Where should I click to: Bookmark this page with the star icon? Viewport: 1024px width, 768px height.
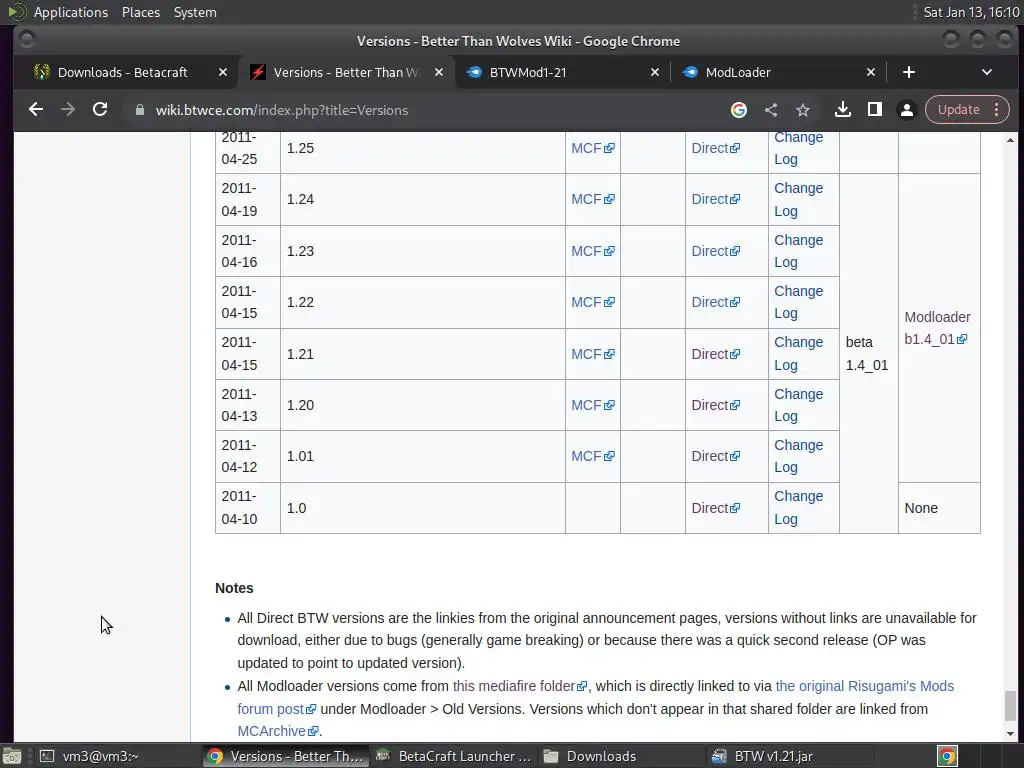(803, 110)
